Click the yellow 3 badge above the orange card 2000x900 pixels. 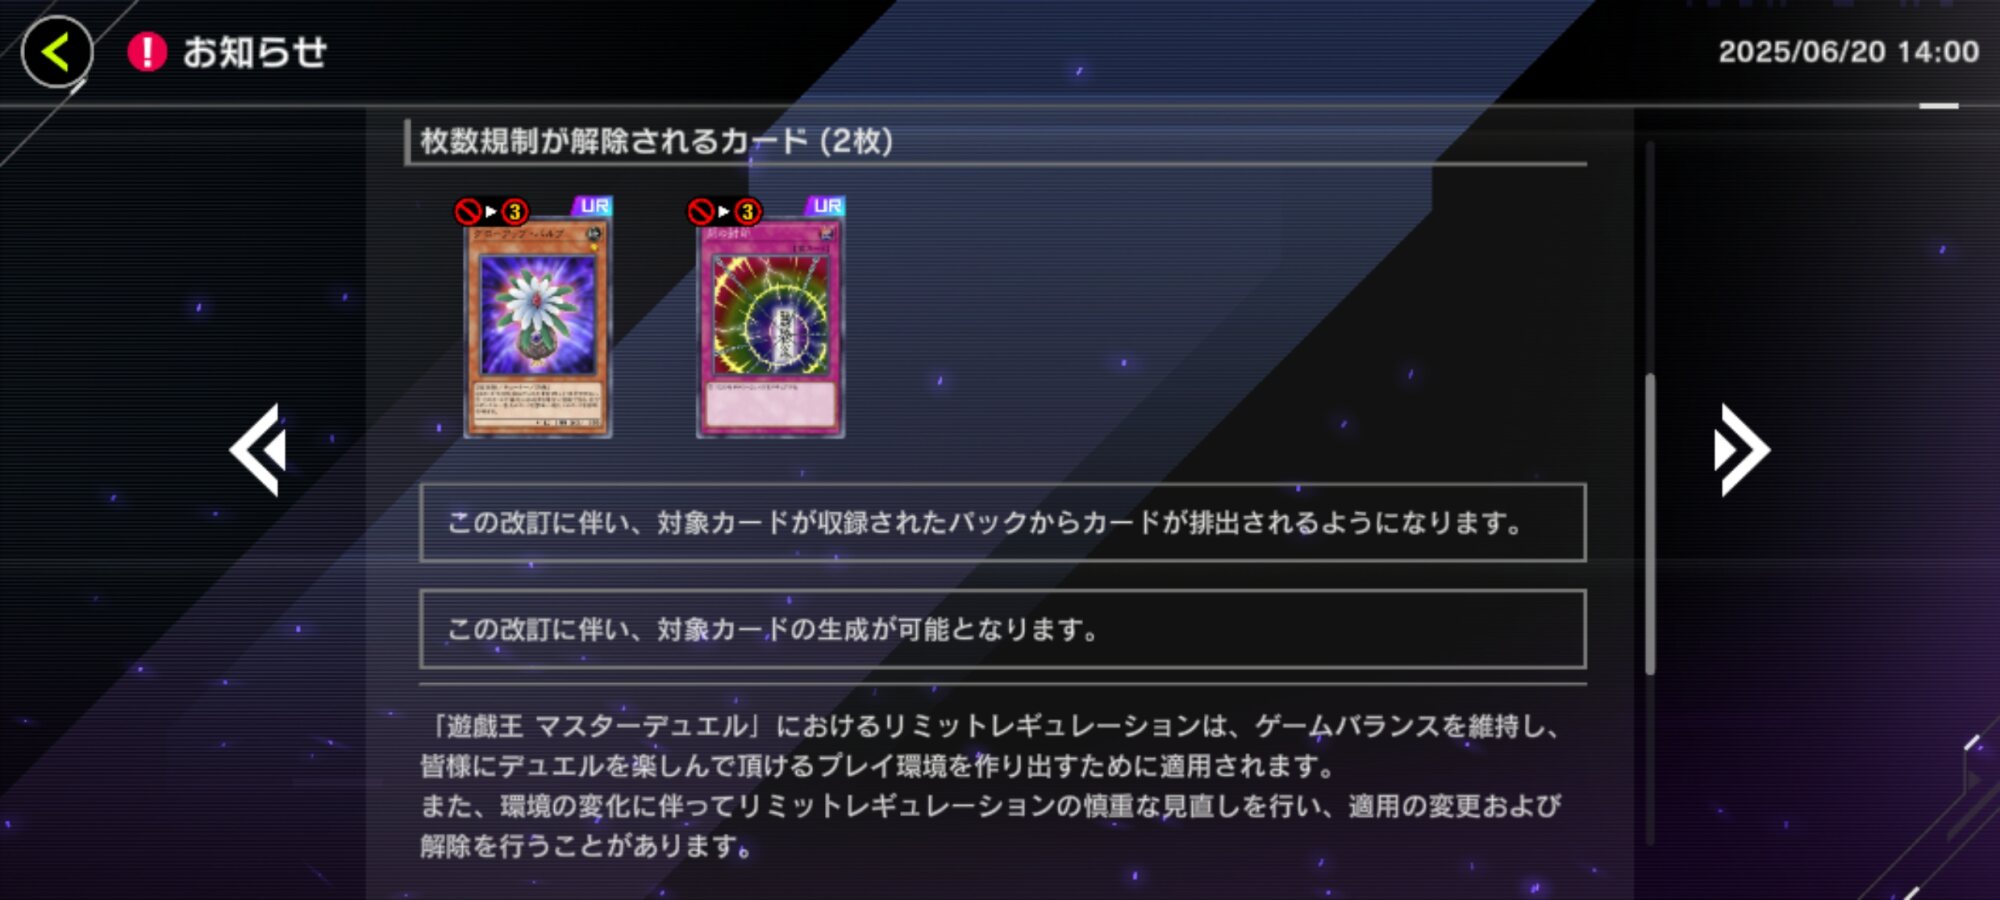coord(514,211)
